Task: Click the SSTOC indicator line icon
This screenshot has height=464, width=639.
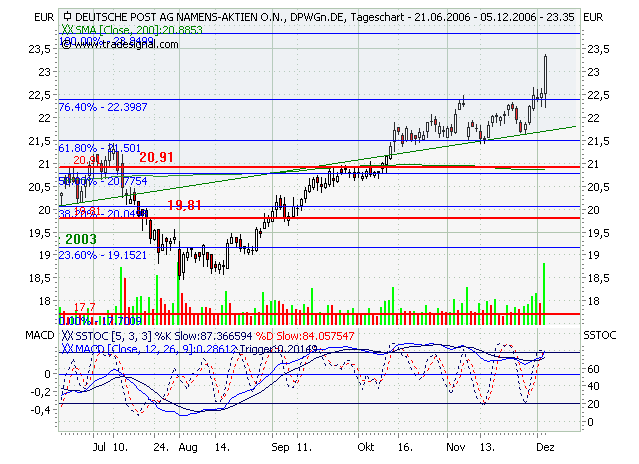Action: pos(68,336)
